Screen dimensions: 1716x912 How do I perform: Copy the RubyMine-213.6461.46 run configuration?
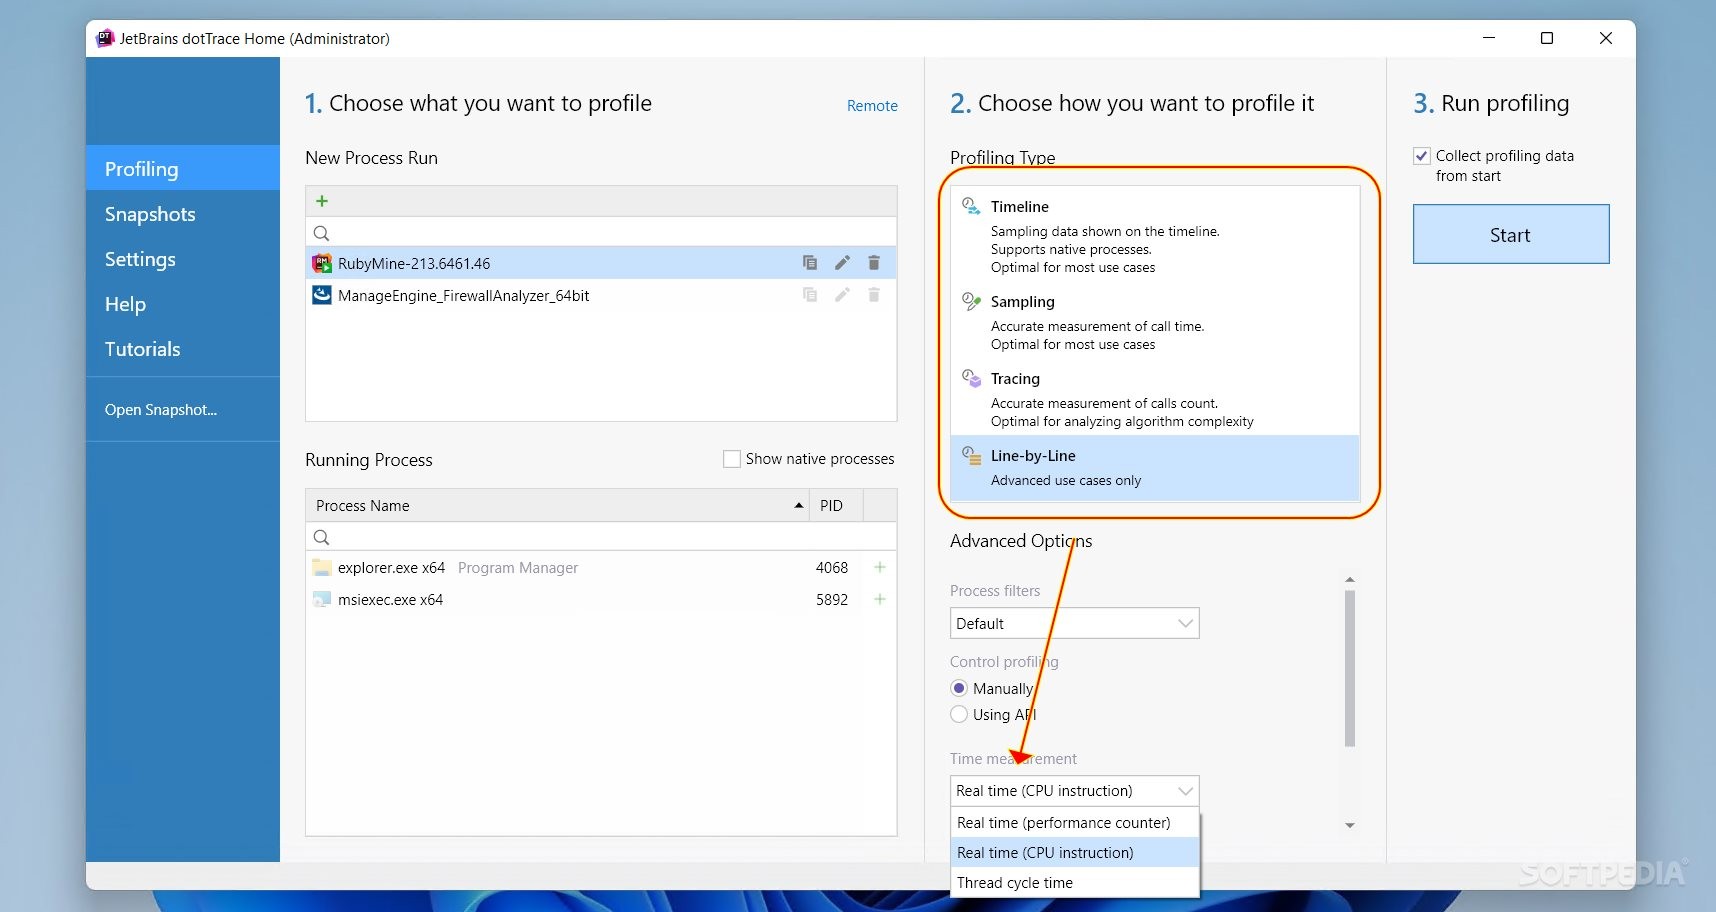coord(810,263)
